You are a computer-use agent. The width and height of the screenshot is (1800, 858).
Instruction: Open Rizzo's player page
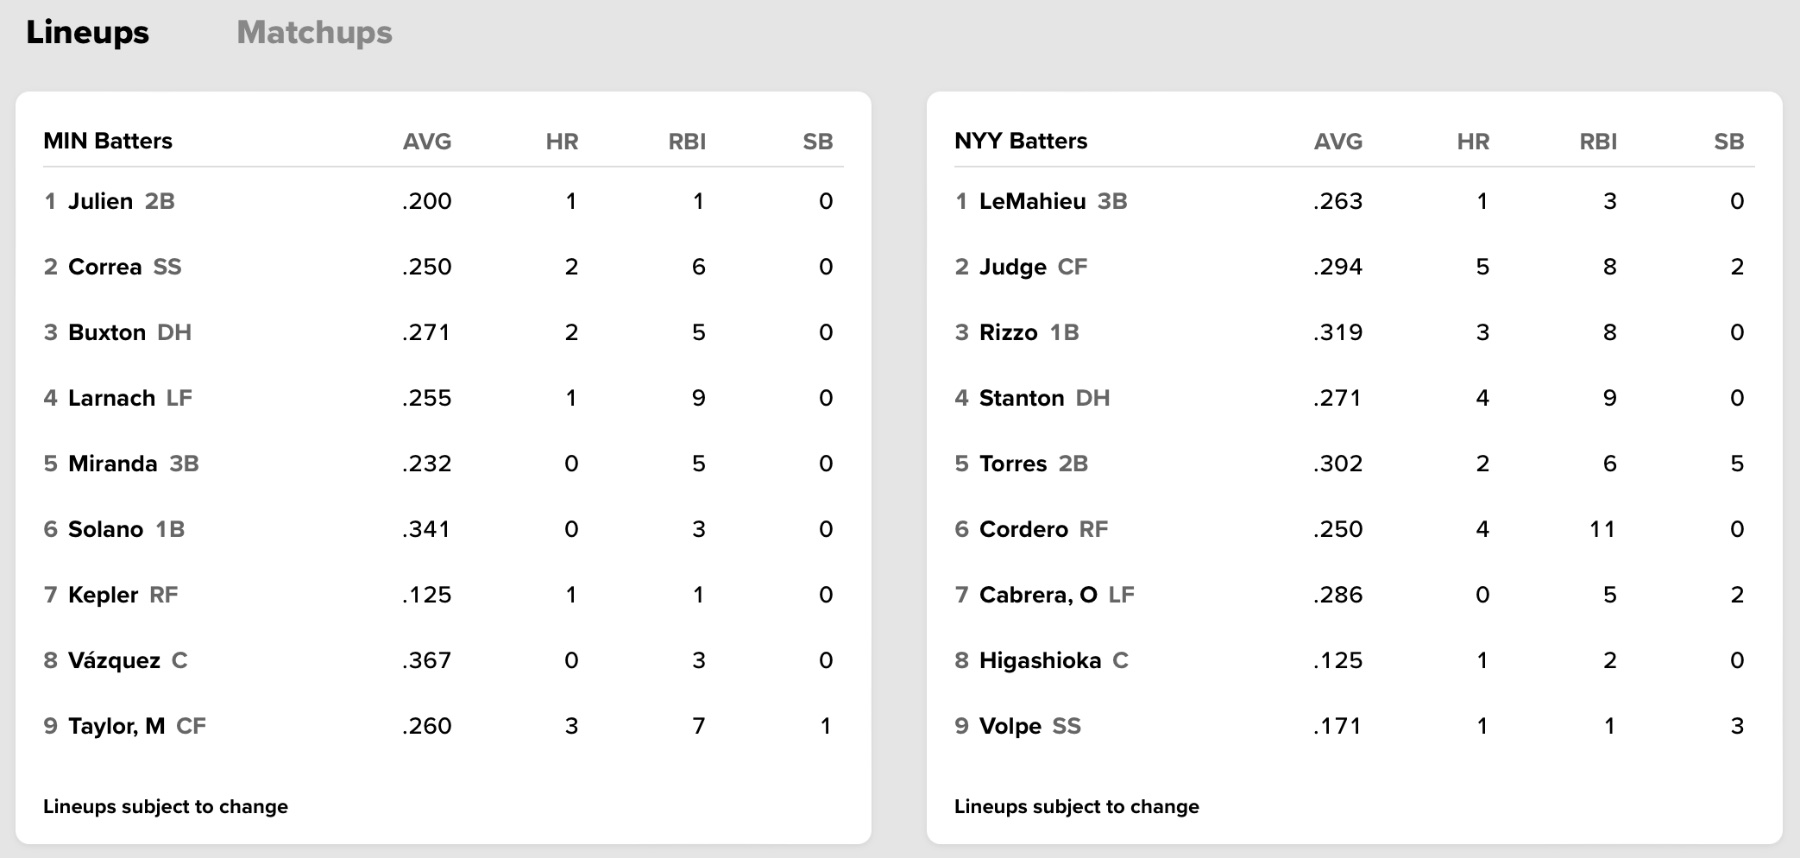1008,332
